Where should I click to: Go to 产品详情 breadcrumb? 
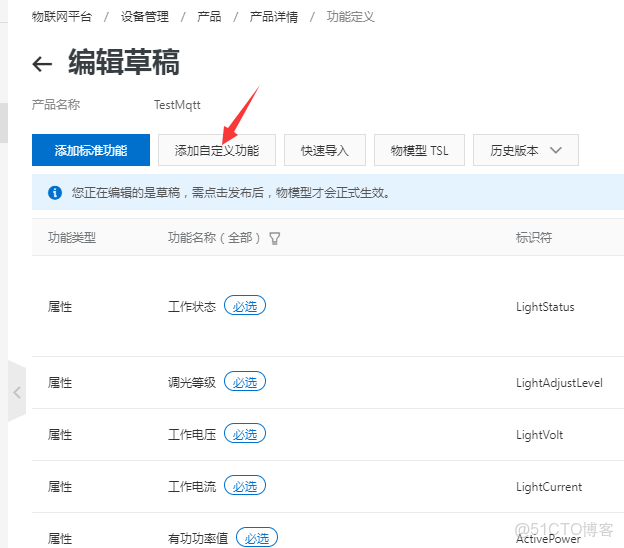274,17
